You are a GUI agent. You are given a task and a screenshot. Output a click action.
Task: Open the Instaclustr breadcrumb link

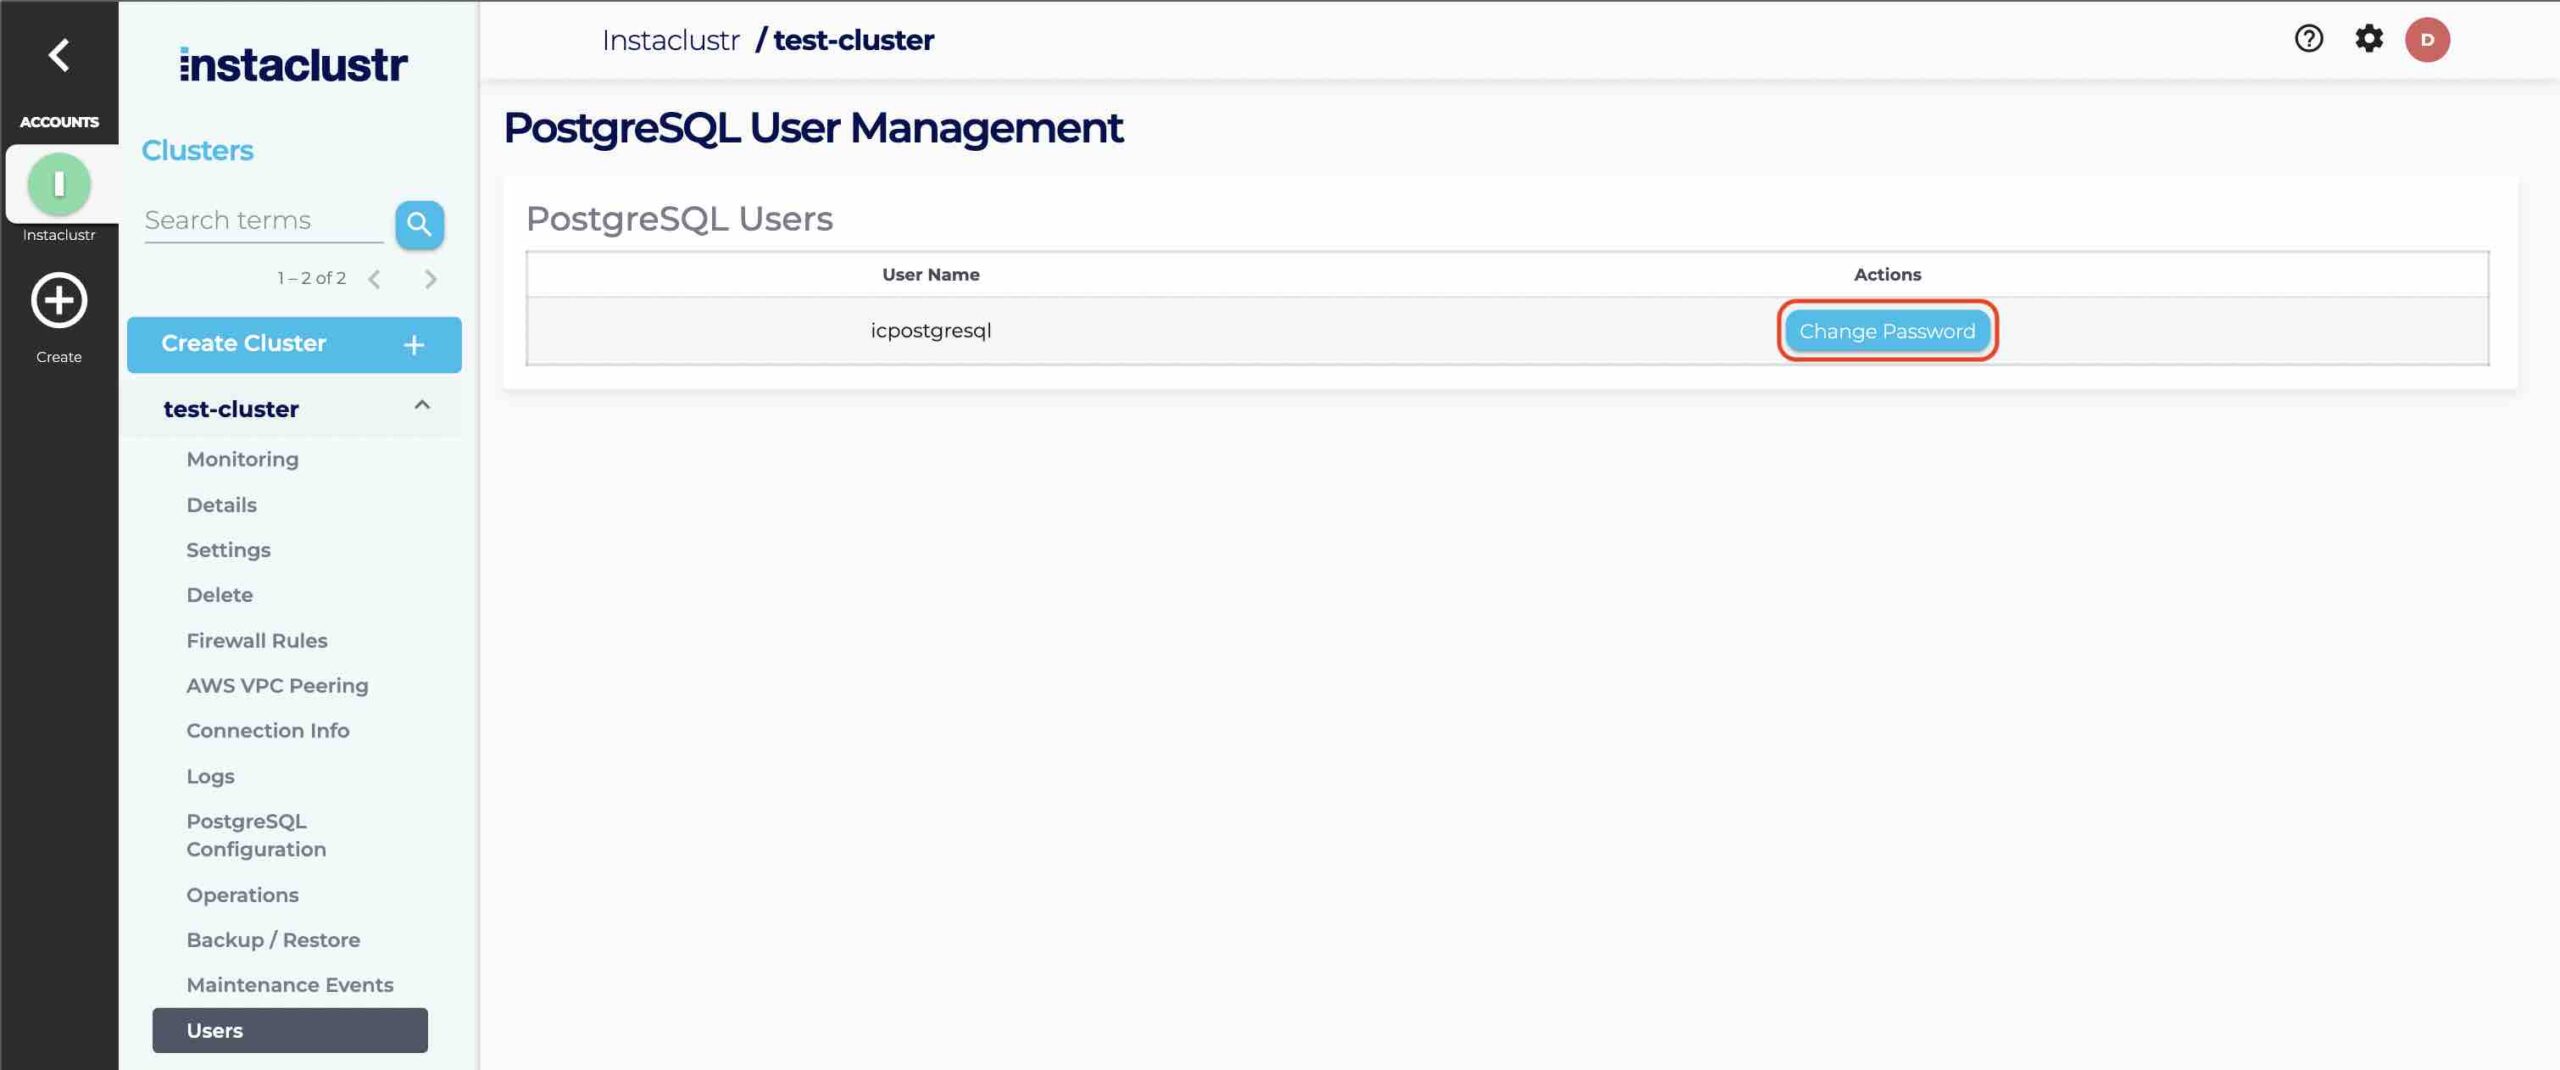(671, 39)
